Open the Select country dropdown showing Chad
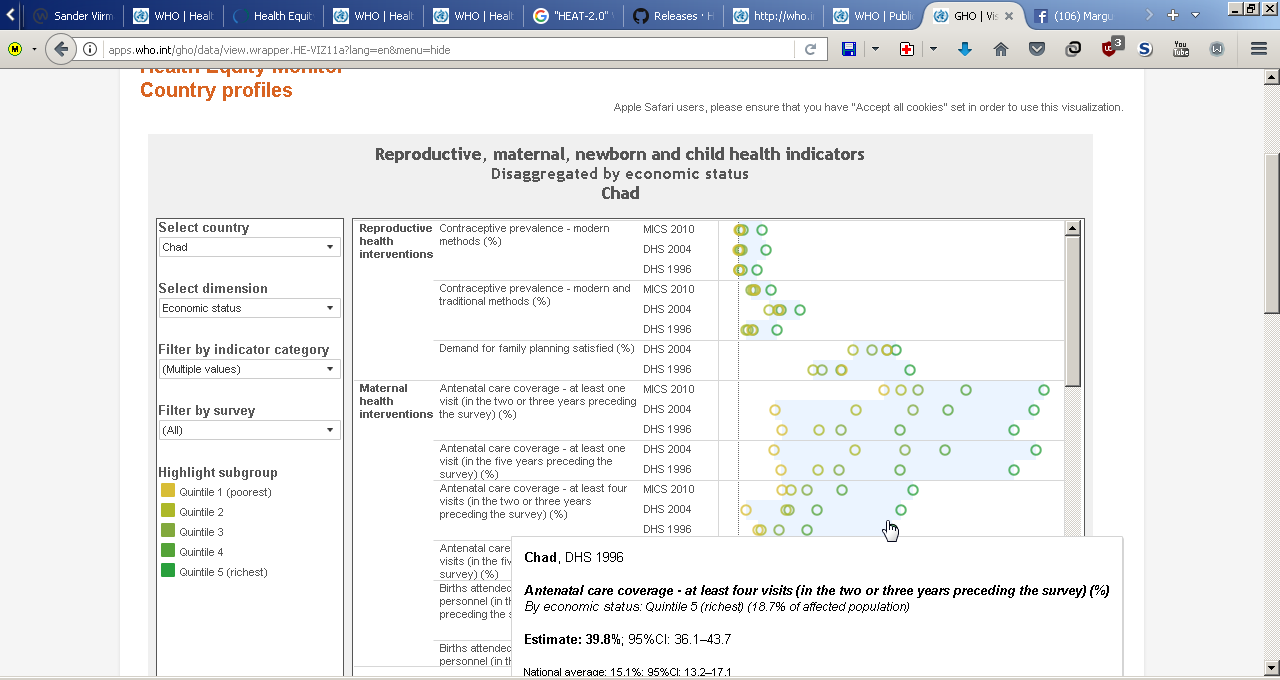The image size is (1280, 680). point(249,247)
